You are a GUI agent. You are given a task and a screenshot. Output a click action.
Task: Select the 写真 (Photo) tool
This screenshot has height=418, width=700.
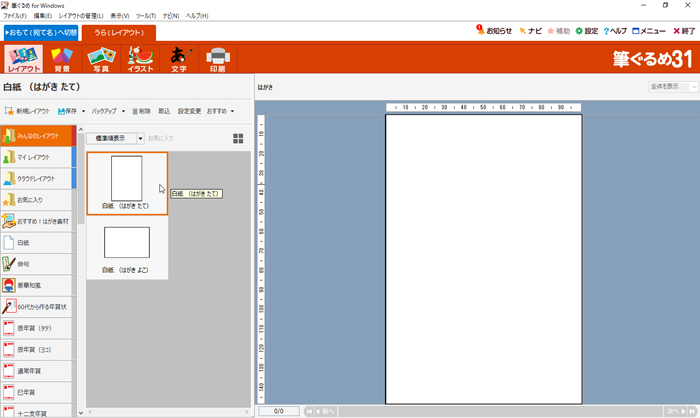(x=101, y=60)
